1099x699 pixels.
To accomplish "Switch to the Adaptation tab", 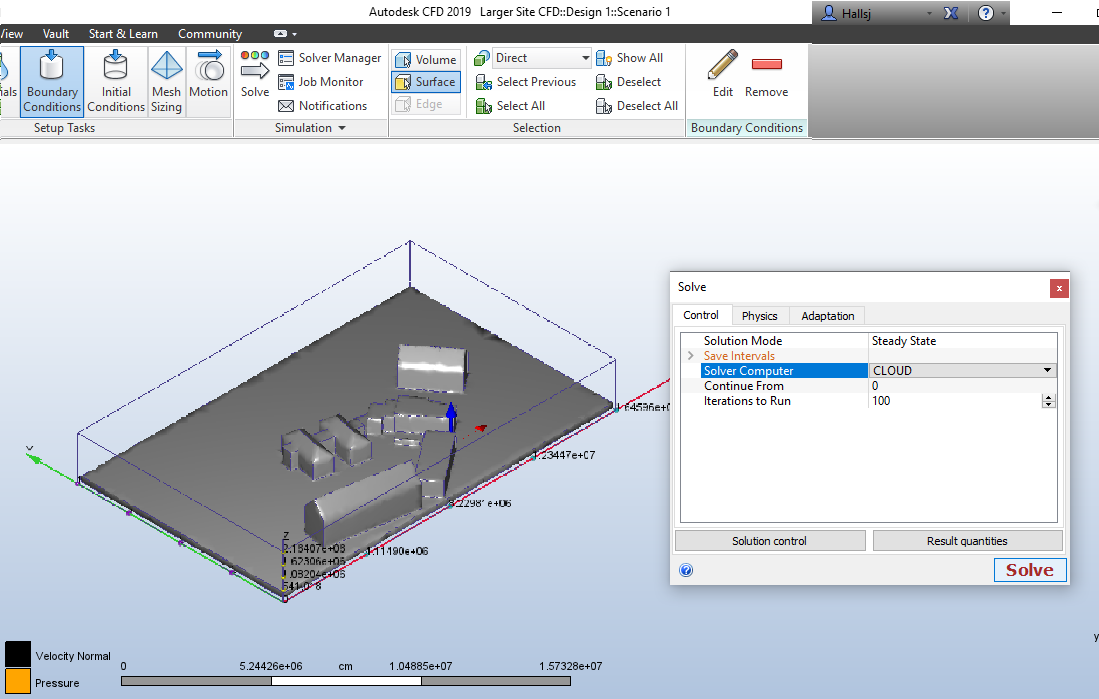I will pyautogui.click(x=827, y=316).
